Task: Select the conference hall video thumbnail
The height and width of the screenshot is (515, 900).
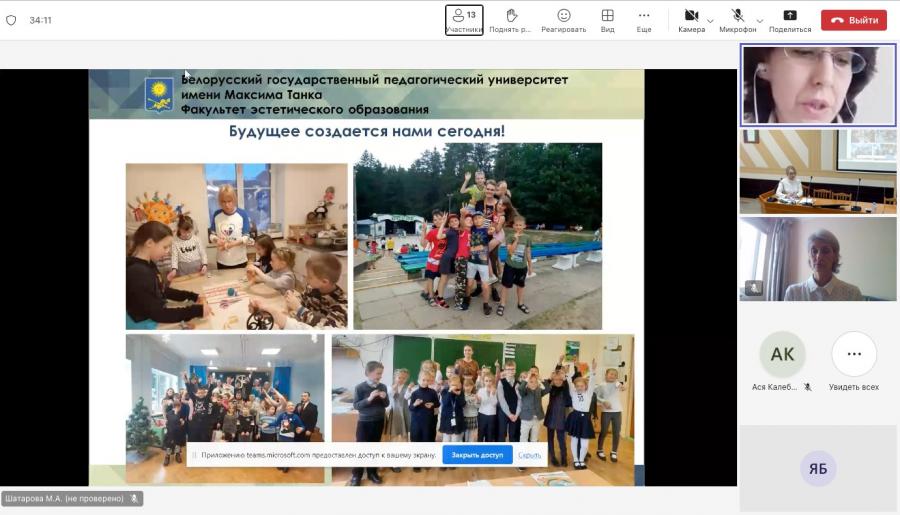Action: [818, 172]
